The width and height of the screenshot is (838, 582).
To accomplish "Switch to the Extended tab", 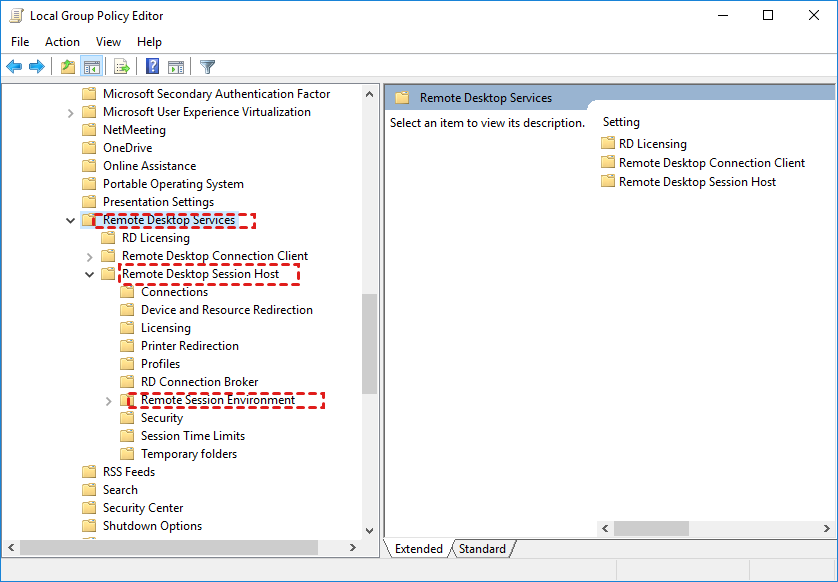I will pyautogui.click(x=418, y=548).
